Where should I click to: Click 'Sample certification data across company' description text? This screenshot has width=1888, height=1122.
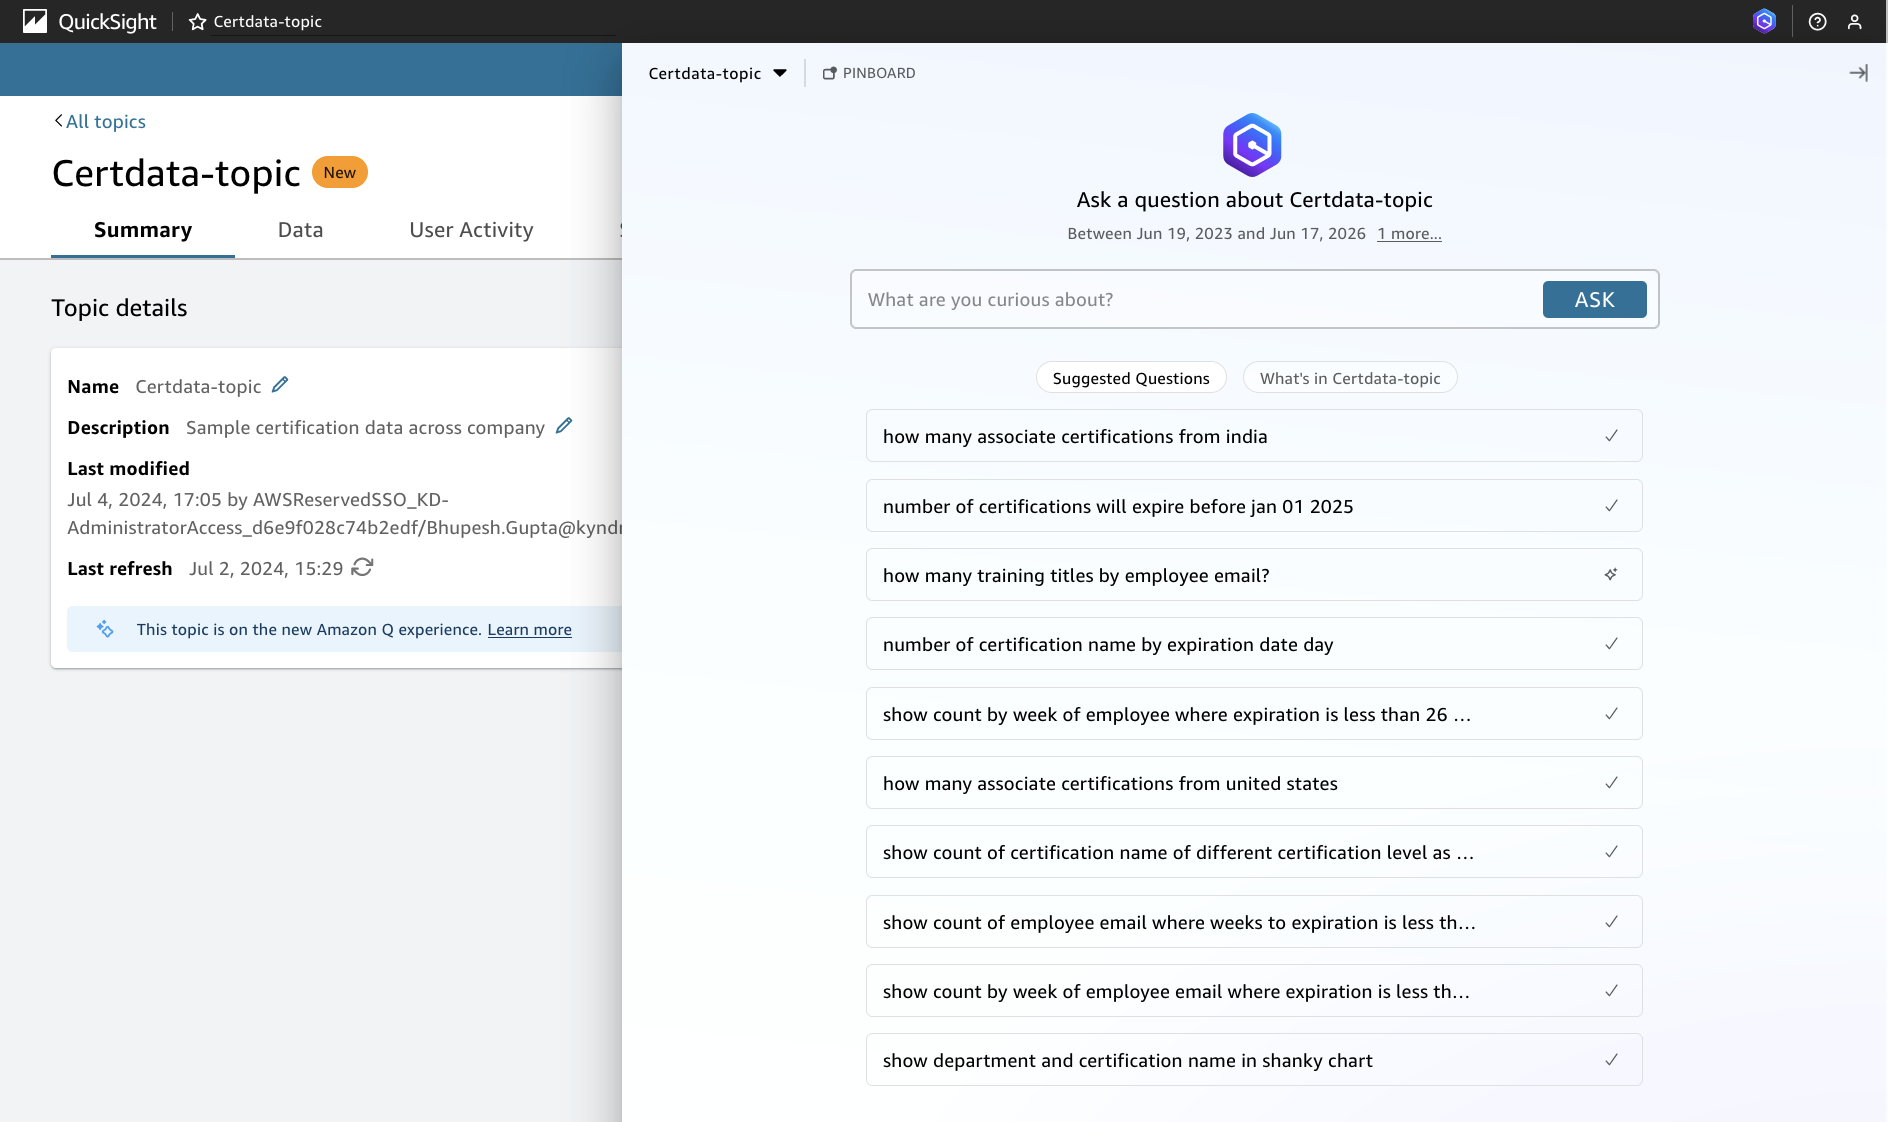(365, 427)
